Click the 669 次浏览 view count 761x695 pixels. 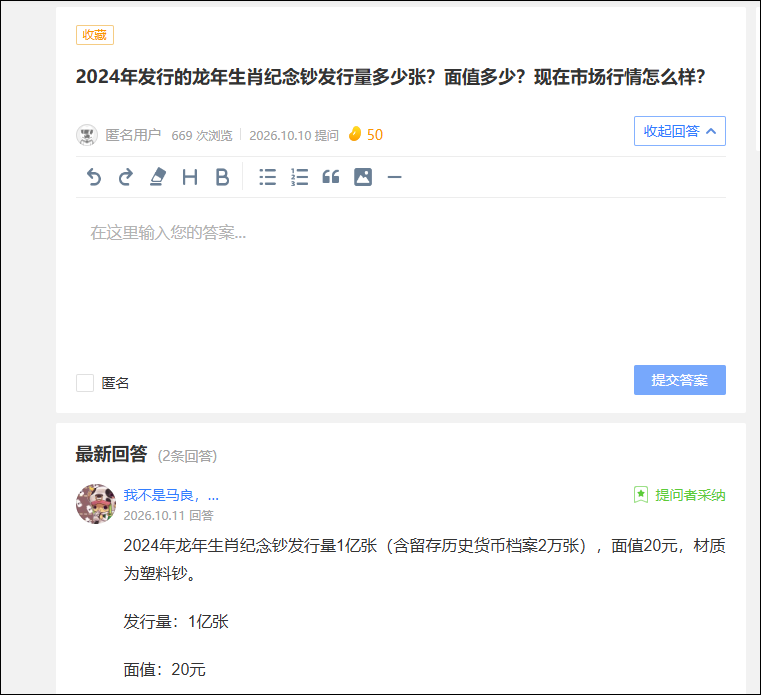202,135
